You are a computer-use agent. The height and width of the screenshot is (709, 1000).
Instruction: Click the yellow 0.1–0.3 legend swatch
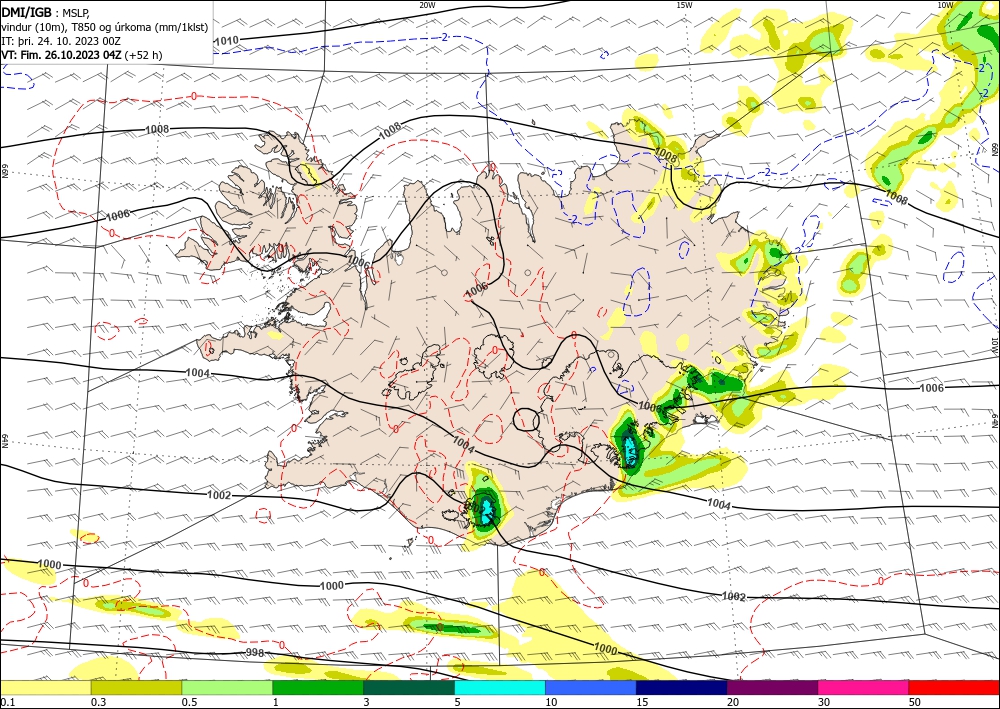point(45,687)
